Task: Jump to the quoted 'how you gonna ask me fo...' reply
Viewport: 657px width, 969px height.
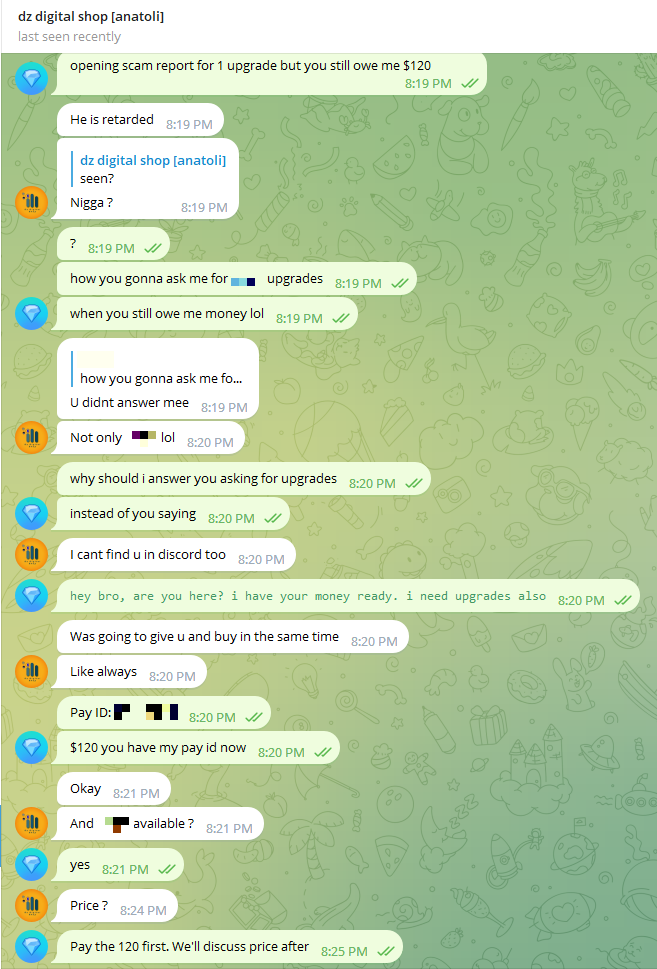Action: 161,369
